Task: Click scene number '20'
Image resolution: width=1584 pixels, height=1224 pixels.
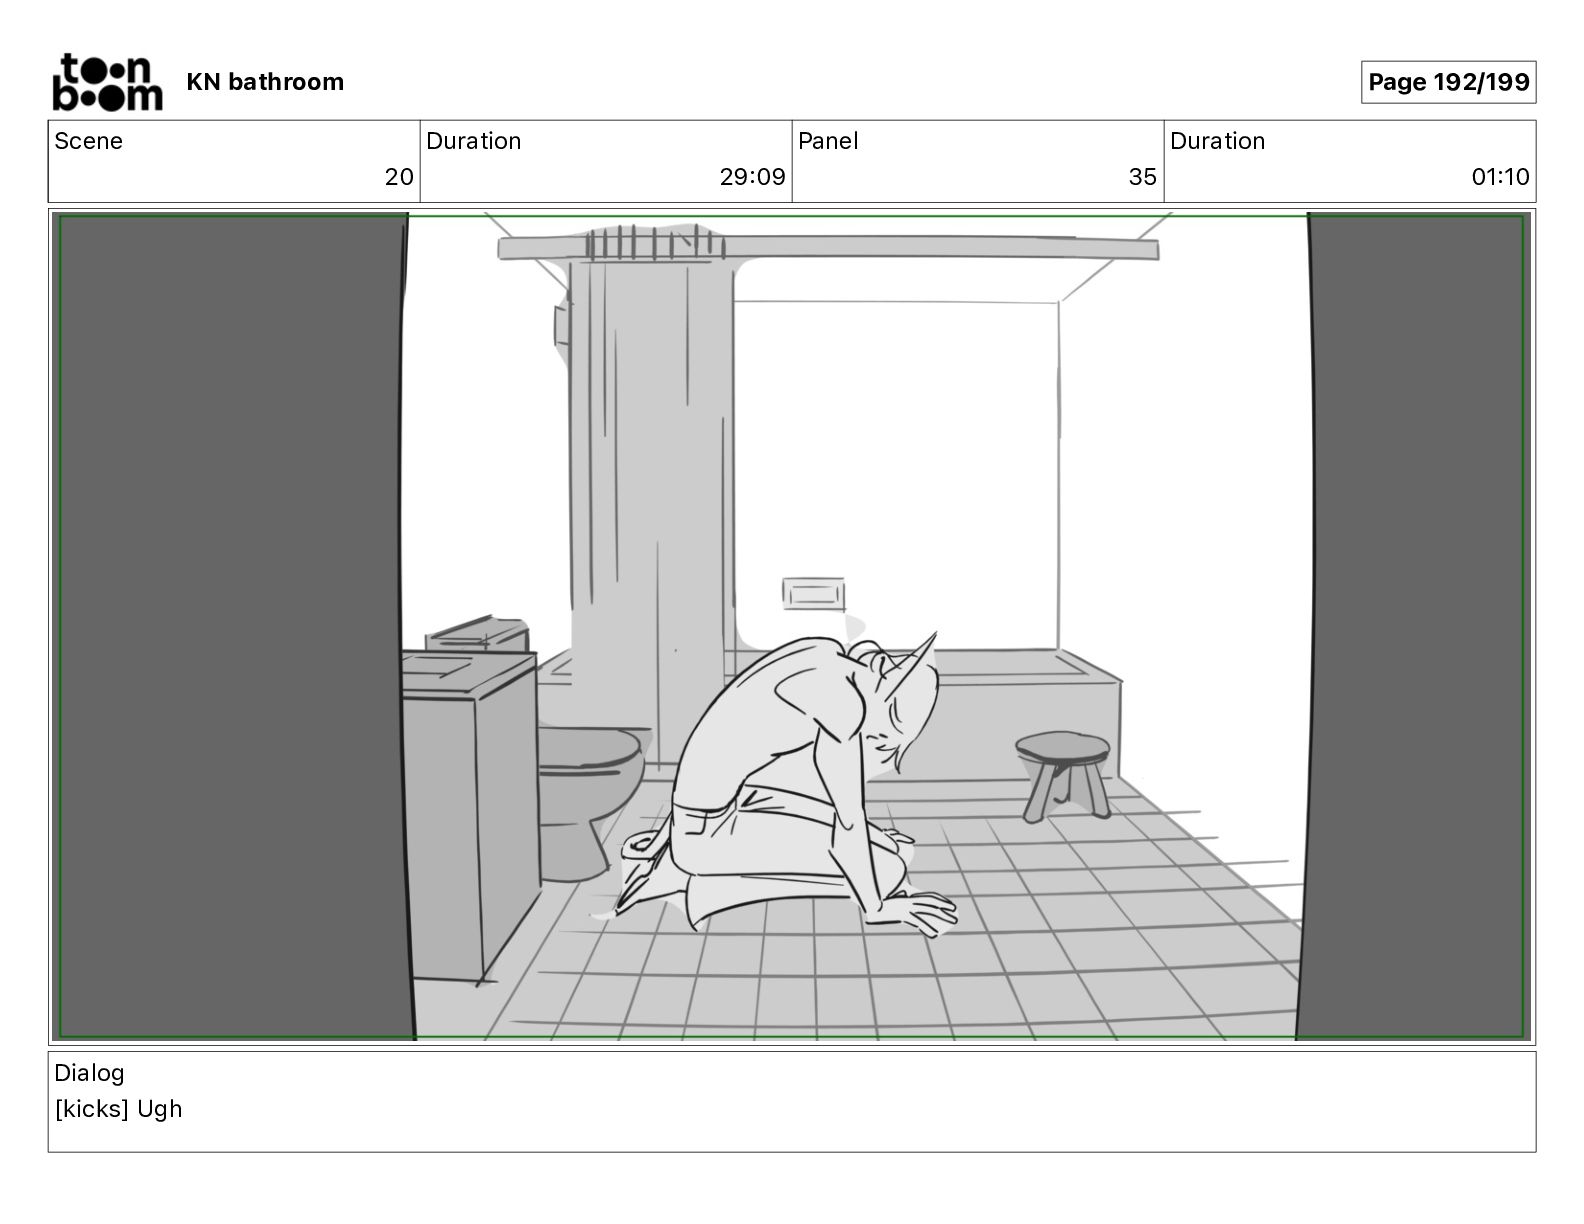Action: [x=399, y=177]
